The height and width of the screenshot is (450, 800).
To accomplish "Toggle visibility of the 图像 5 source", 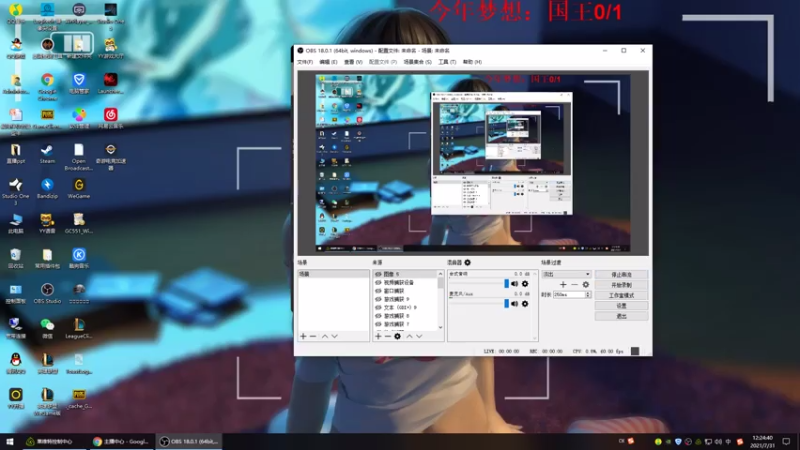I will pos(378,274).
